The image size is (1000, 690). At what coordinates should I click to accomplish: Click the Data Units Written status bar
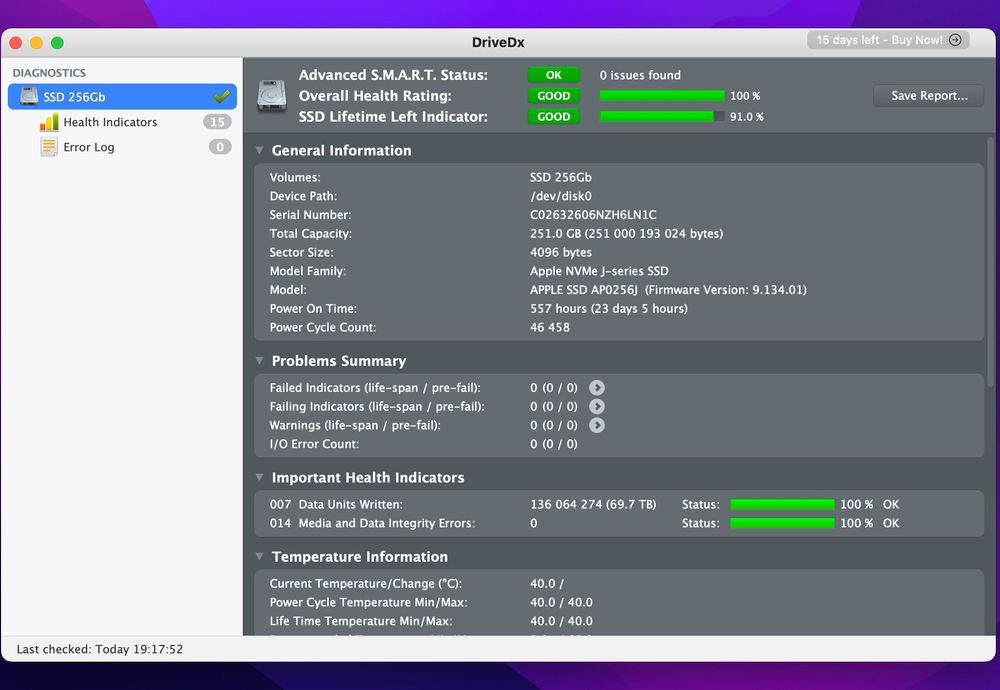(x=782, y=504)
